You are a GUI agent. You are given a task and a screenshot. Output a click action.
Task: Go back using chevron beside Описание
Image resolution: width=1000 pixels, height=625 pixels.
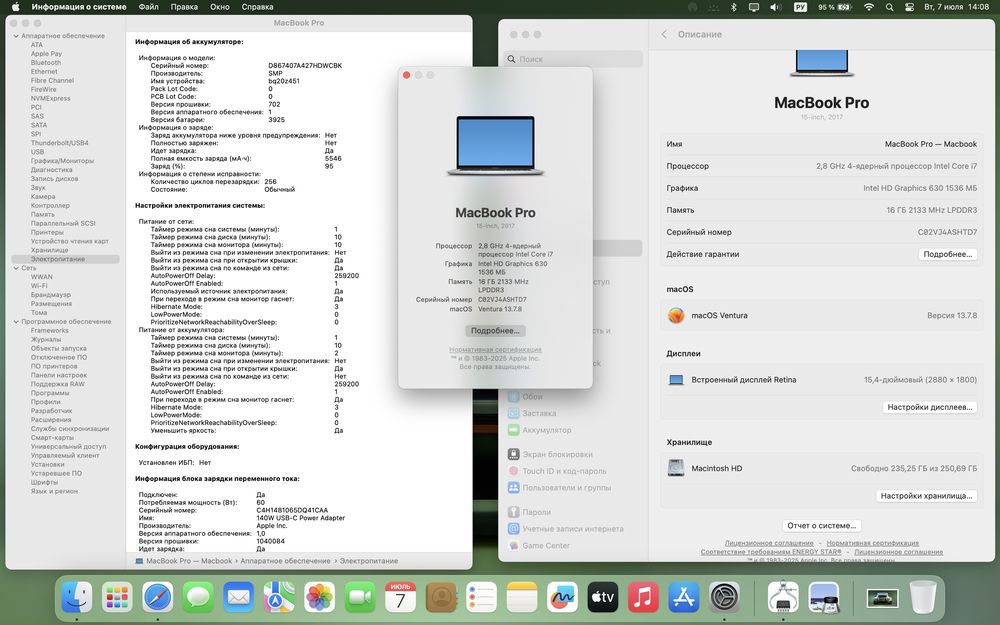pos(664,34)
